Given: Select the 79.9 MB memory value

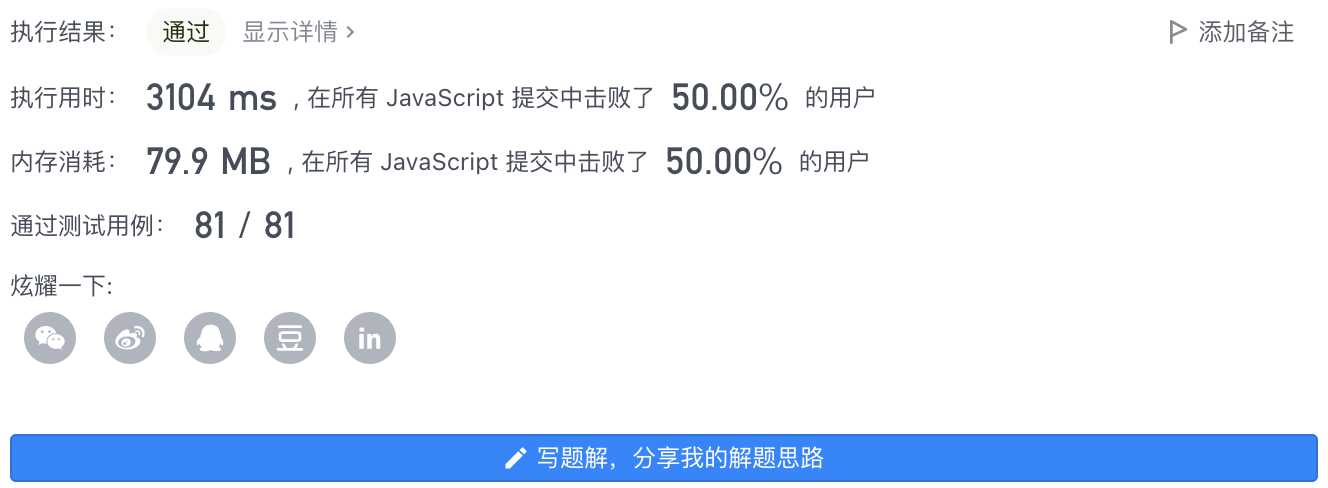Looking at the screenshot, I should click(208, 161).
